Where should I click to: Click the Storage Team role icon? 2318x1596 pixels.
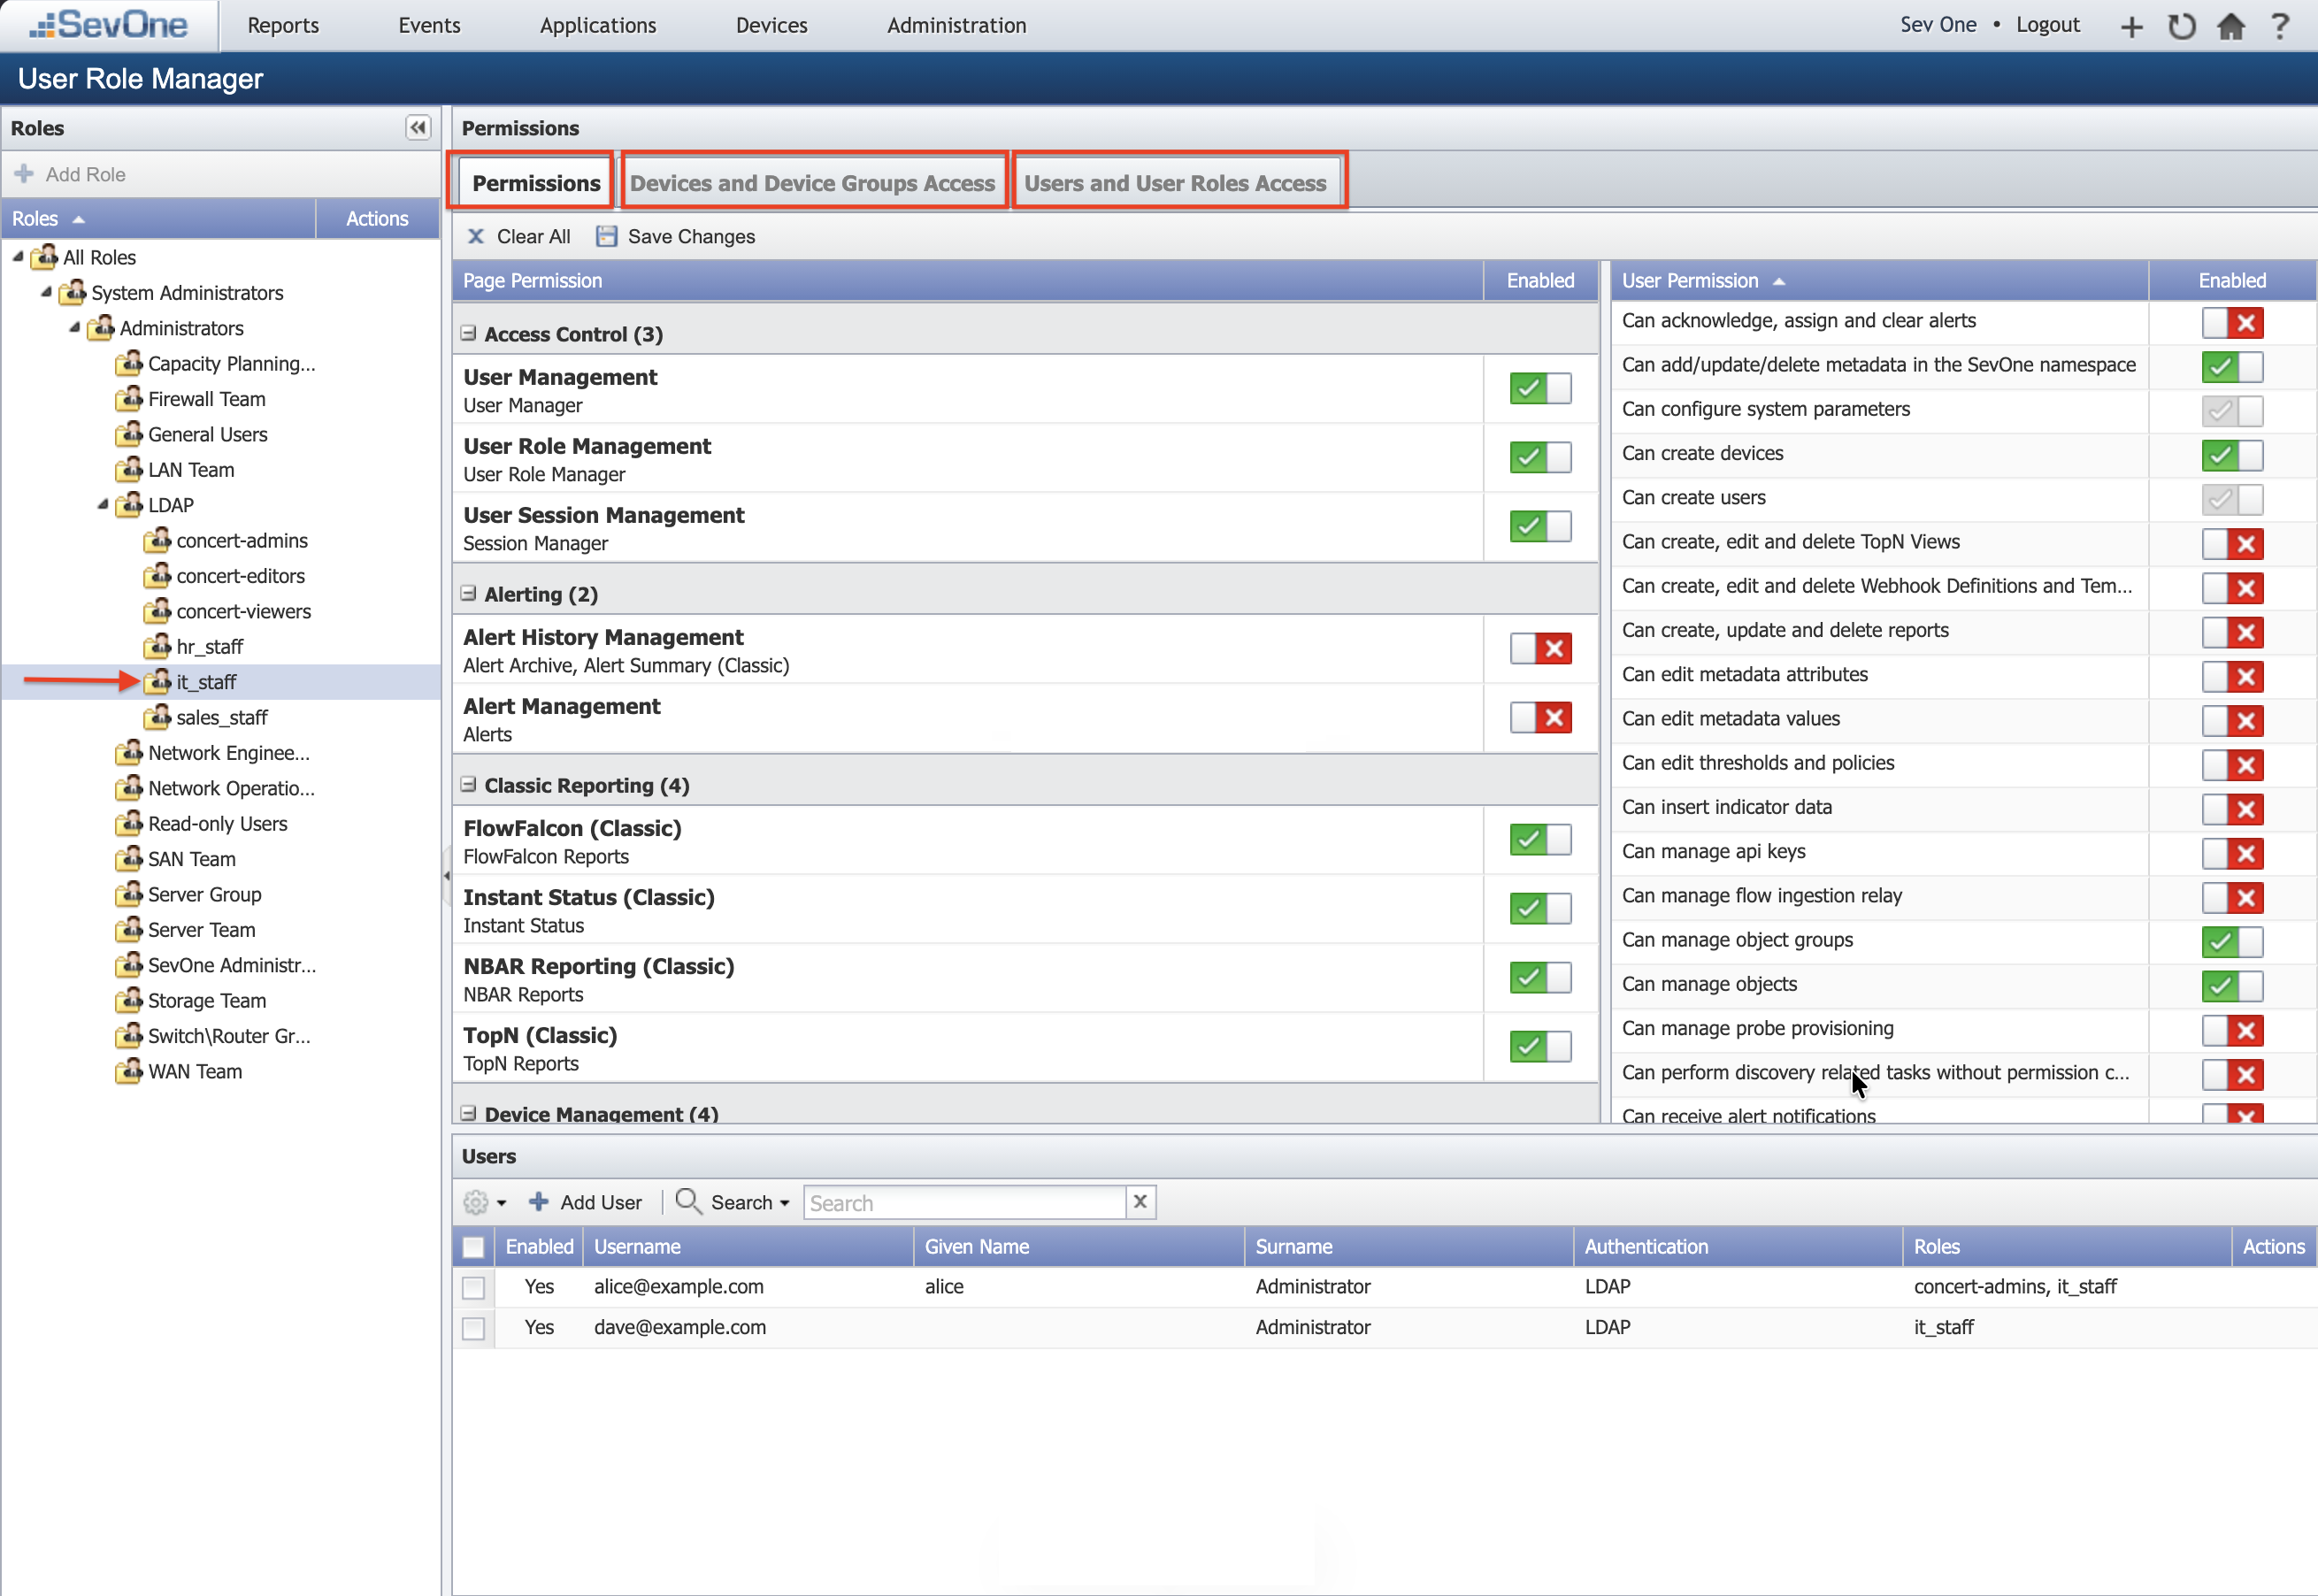click(x=129, y=999)
